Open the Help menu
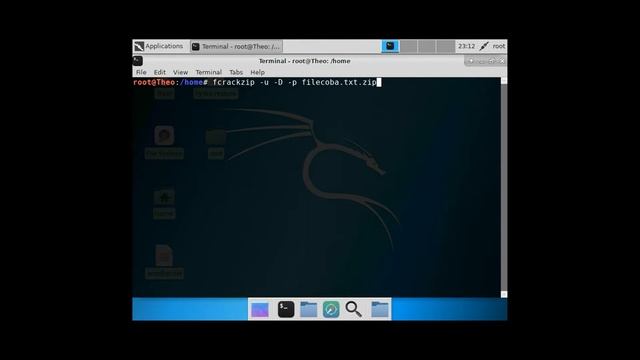Viewport: 640px width, 360px height. (258, 72)
